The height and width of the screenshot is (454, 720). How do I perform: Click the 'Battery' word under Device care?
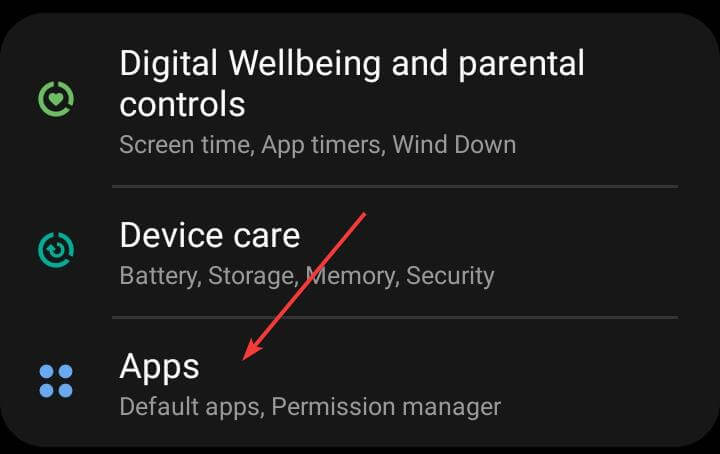(159, 276)
